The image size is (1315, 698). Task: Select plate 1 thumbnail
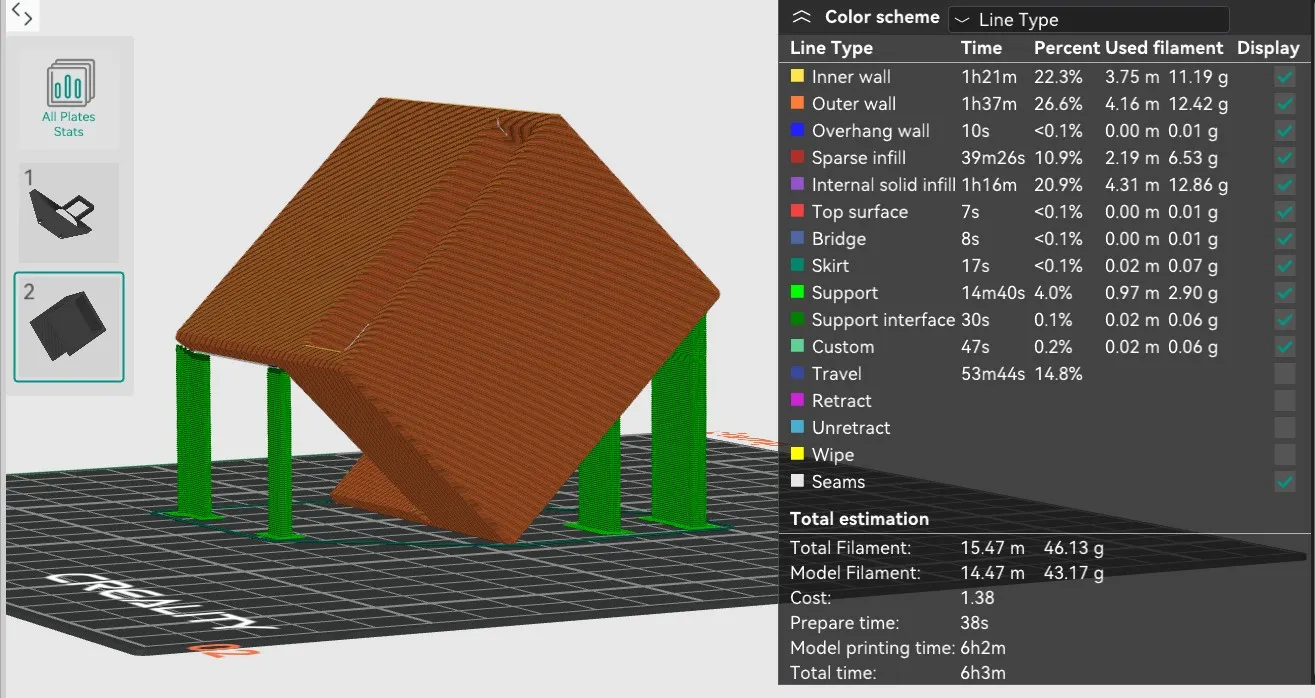tap(69, 212)
